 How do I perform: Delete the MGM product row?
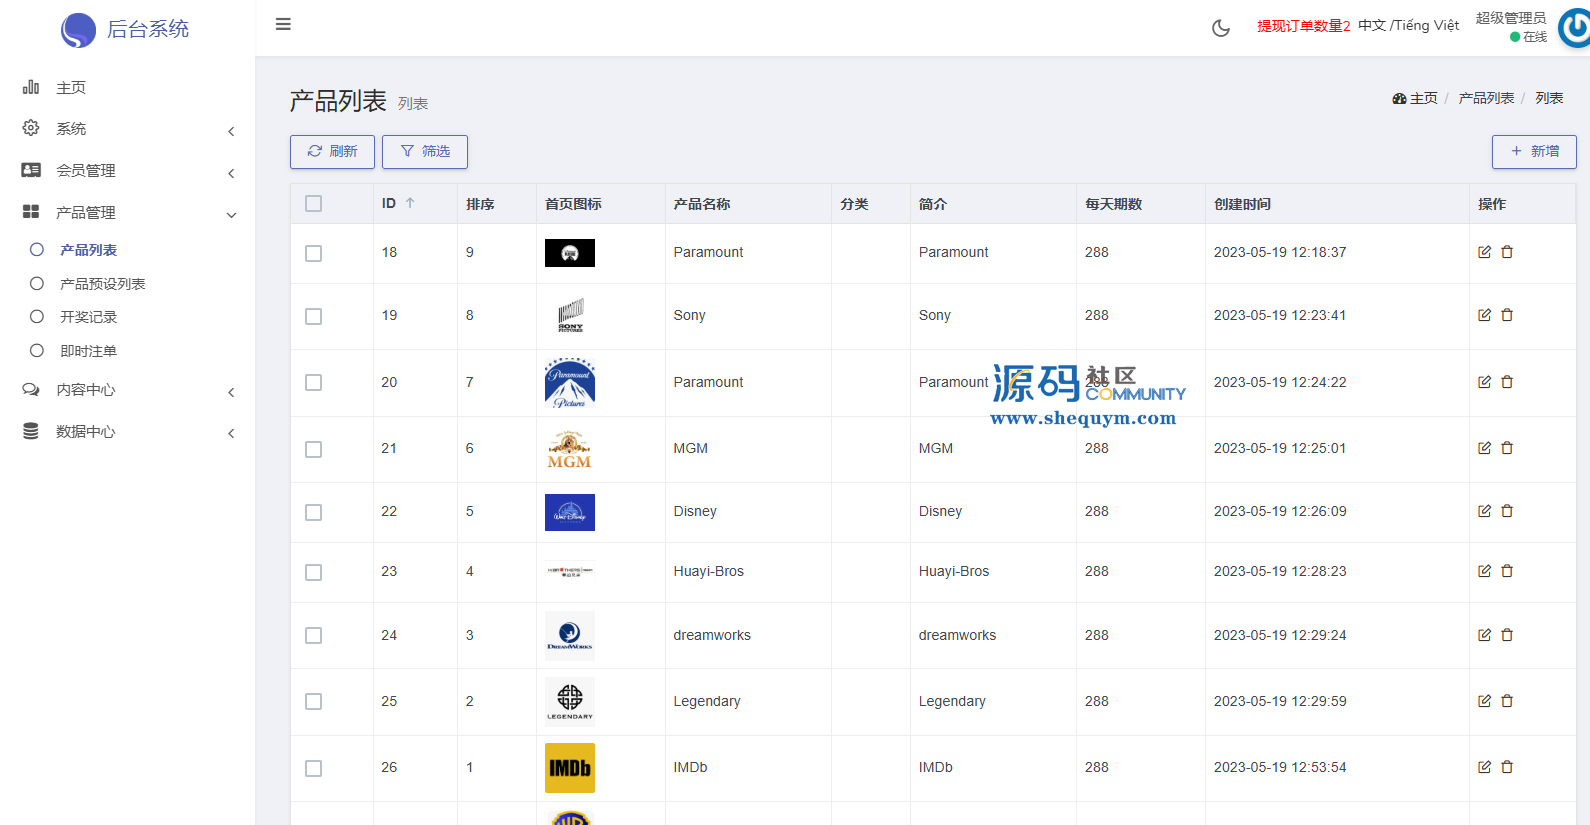(x=1507, y=448)
